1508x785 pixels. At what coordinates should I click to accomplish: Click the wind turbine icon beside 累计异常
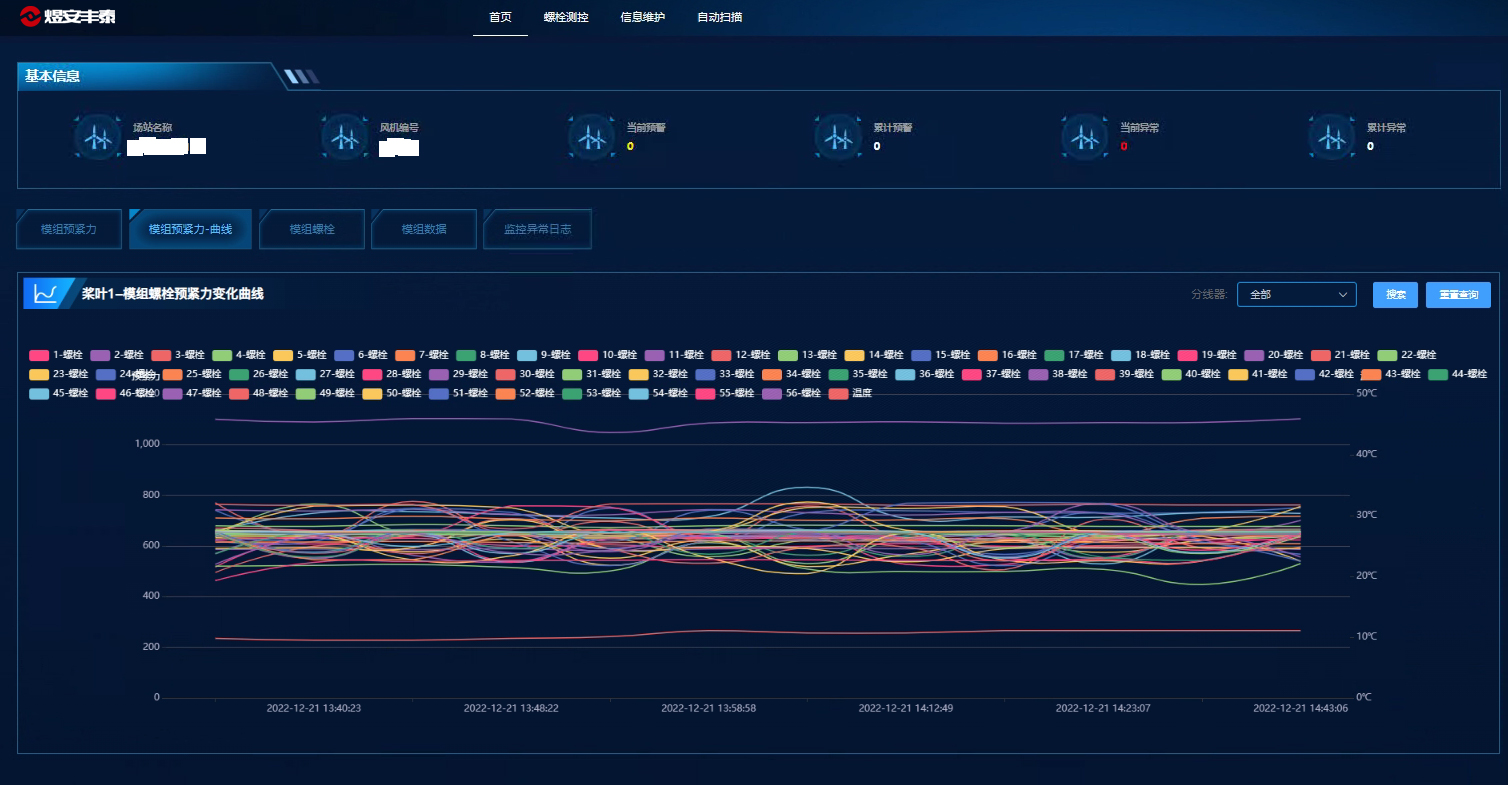tap(1332, 137)
